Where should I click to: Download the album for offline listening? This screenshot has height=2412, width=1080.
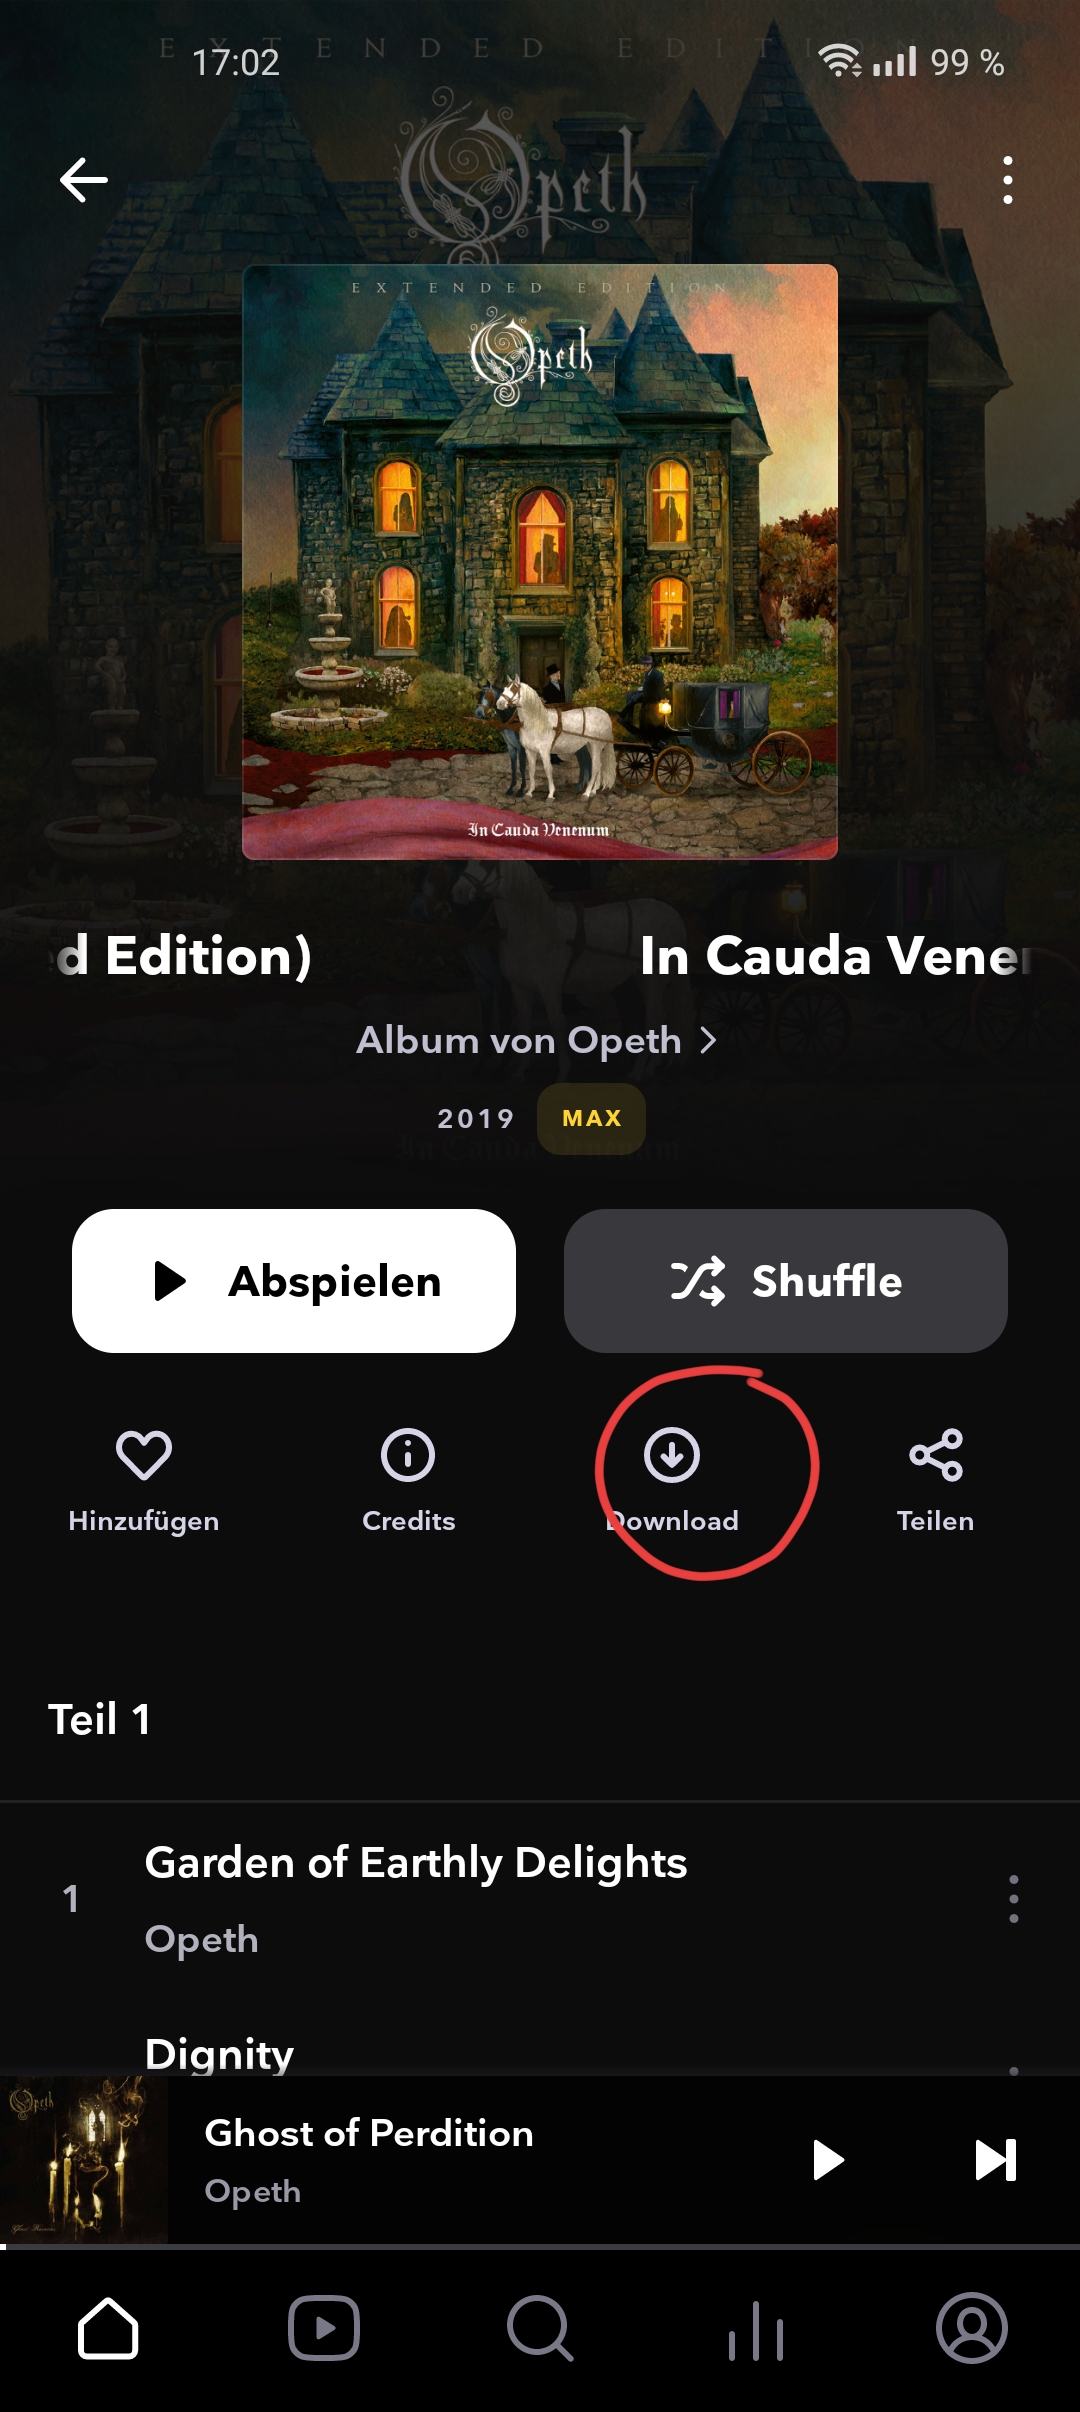point(672,1455)
